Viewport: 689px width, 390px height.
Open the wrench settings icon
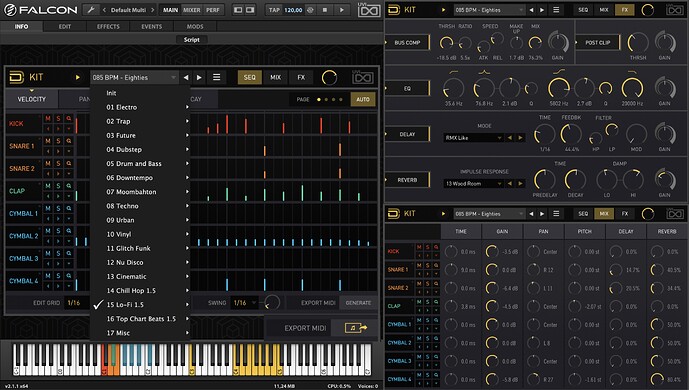pyautogui.click(x=91, y=10)
